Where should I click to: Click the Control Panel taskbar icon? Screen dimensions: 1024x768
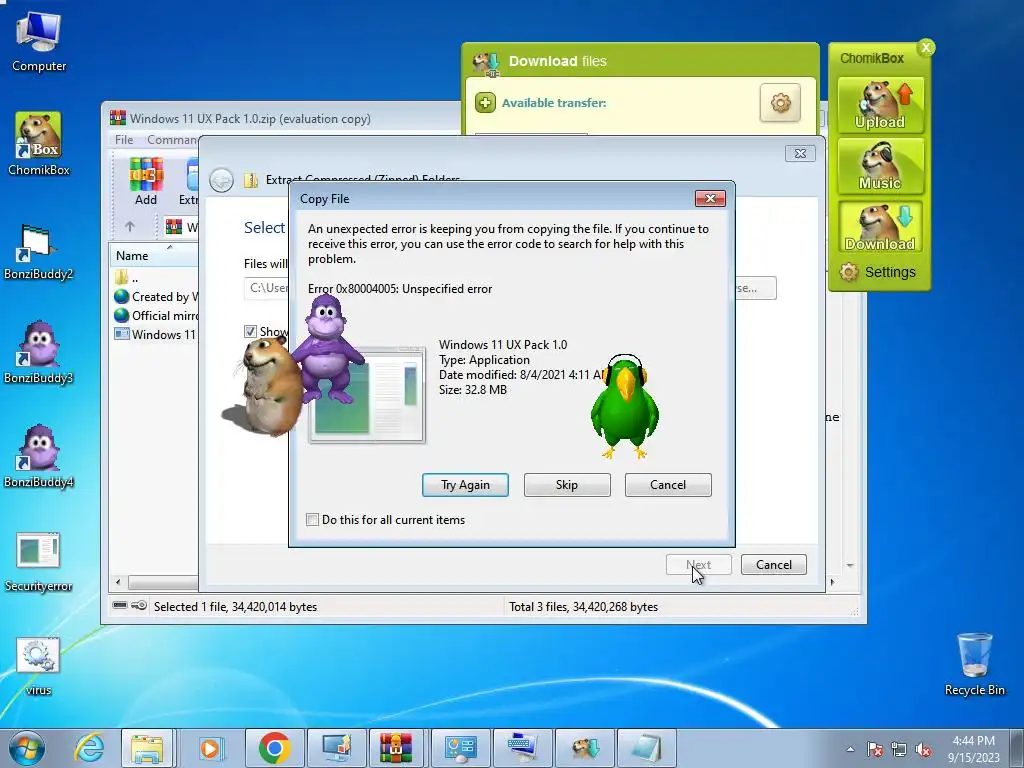click(x=459, y=748)
